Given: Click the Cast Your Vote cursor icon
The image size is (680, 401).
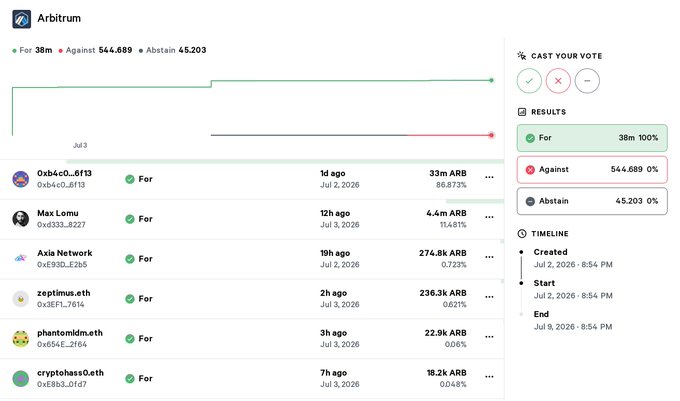Looking at the screenshot, I should click(522, 55).
